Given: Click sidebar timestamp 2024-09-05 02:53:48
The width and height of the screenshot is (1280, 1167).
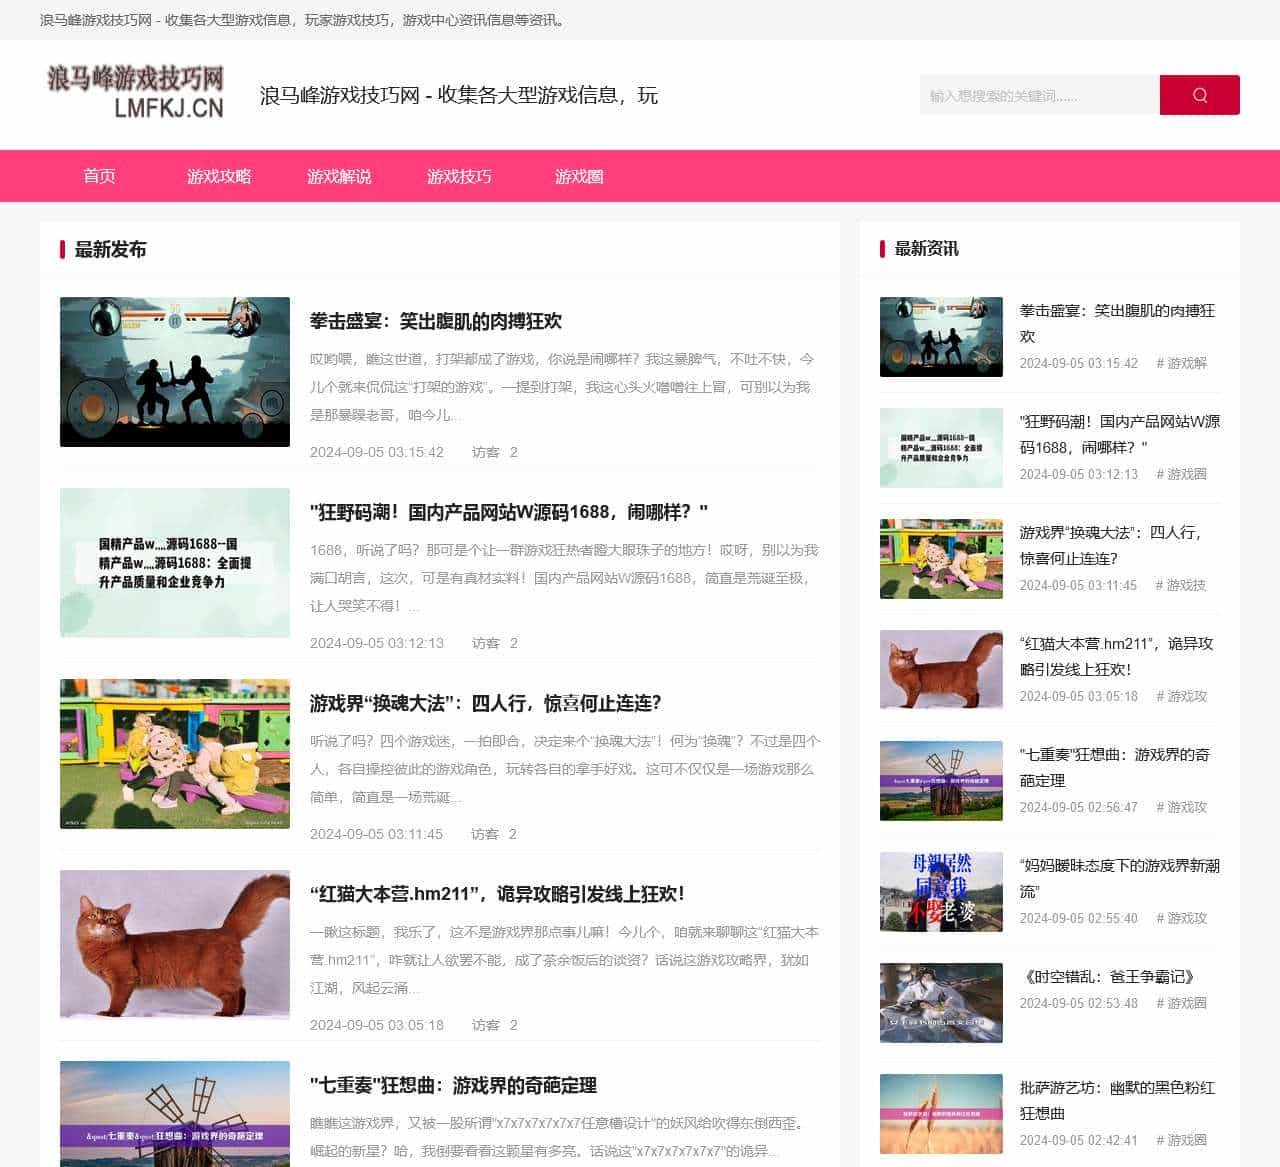Looking at the screenshot, I should pos(1079,1003).
